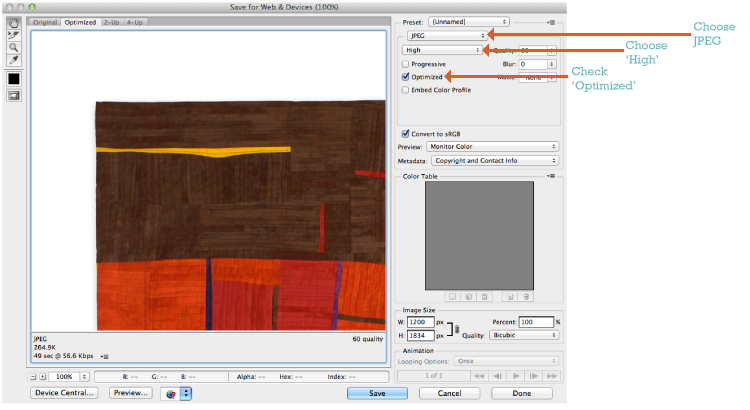Click the quilt image preview
750x410 pixels.
241,216
